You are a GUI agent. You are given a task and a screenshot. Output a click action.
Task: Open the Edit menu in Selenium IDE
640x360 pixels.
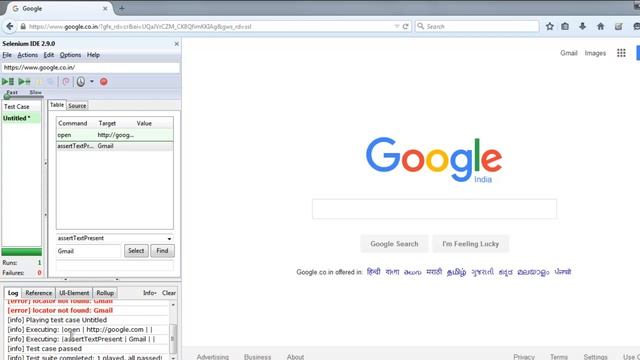point(49,55)
